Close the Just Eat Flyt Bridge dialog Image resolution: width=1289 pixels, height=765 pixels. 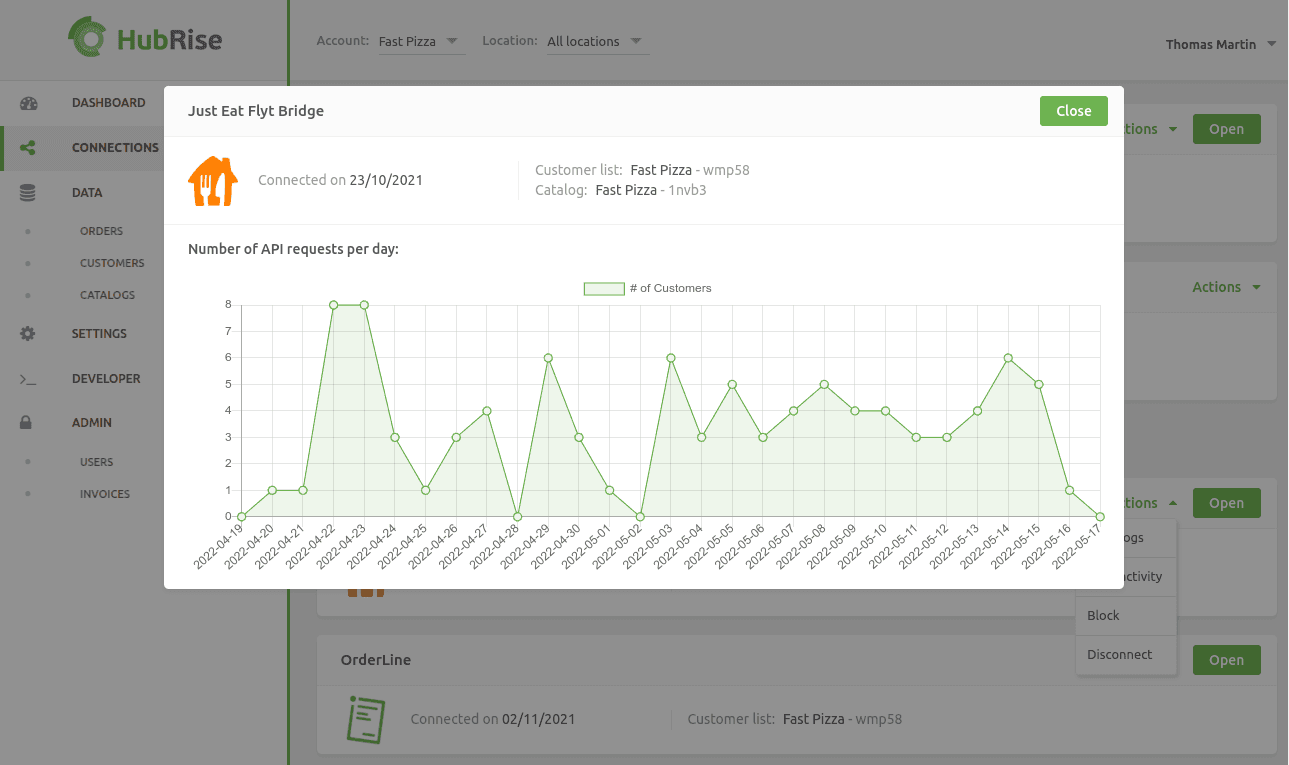click(x=1073, y=111)
